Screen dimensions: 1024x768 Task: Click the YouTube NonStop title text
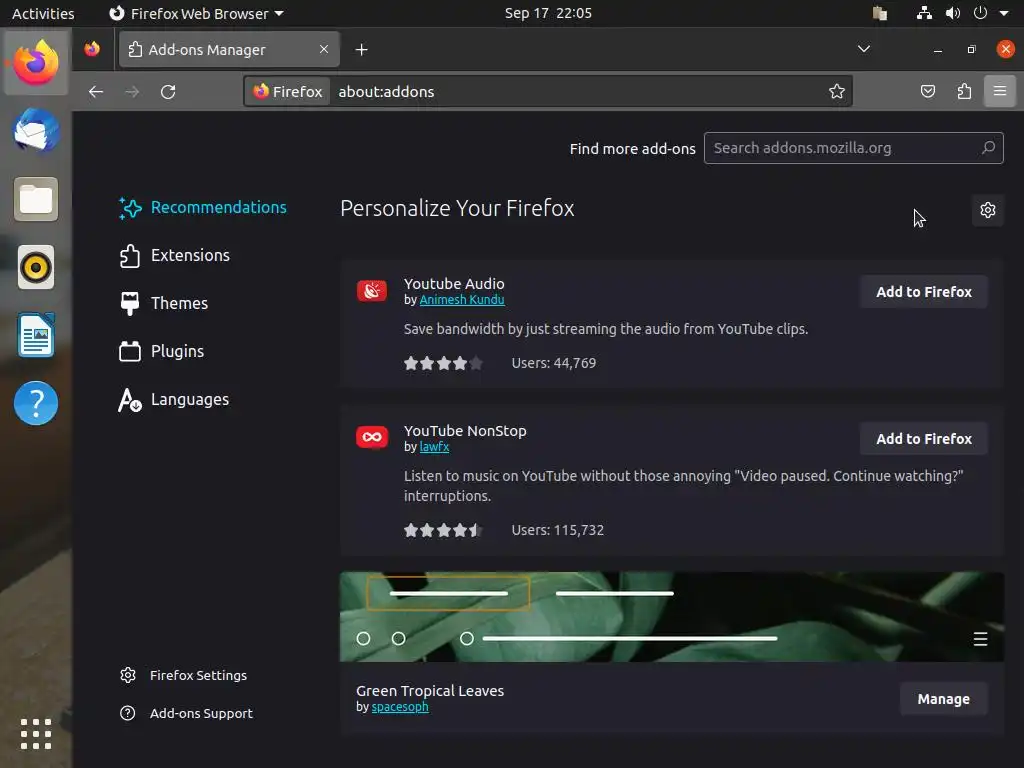[465, 431]
